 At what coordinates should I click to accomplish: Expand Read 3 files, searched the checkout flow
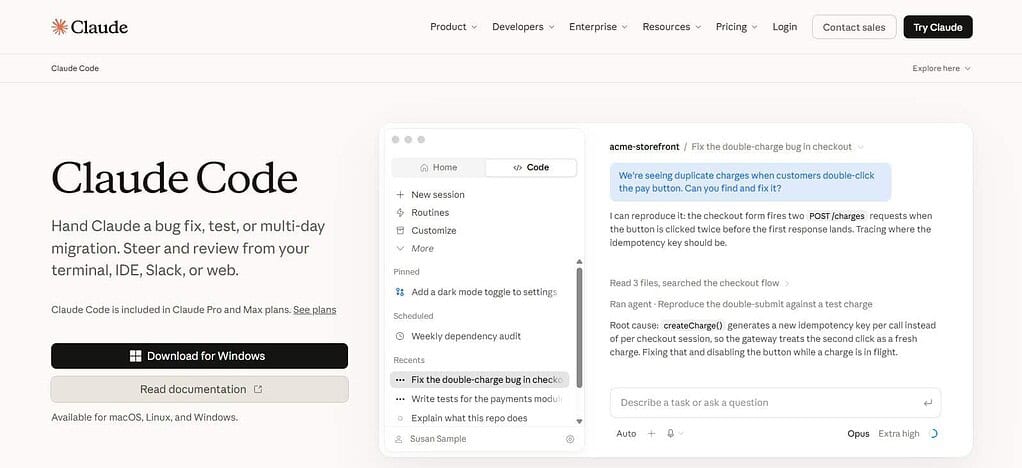[699, 283]
